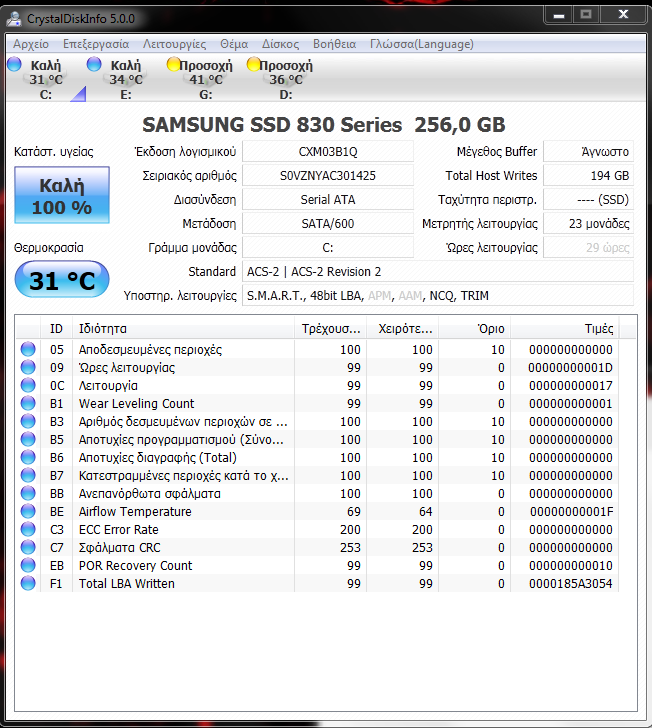The image size is (652, 728).
Task: Click the raw value 0000185A3054
Action: (570, 584)
